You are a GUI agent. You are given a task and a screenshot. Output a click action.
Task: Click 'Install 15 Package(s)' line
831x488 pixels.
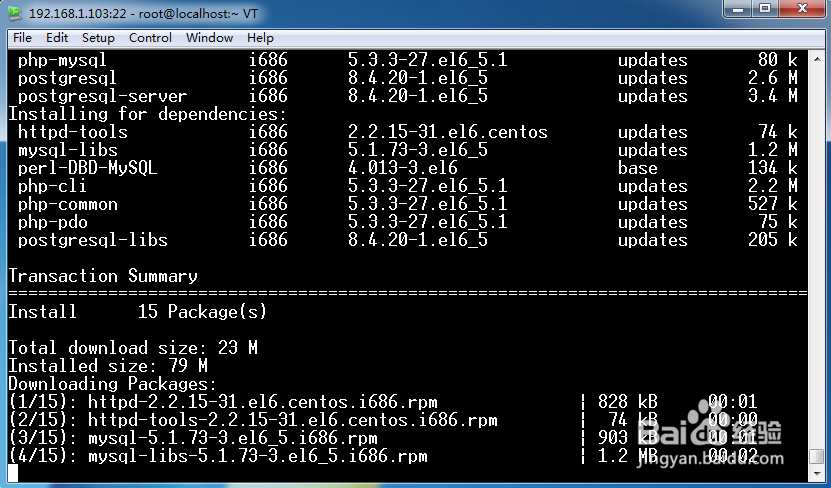click(137, 312)
